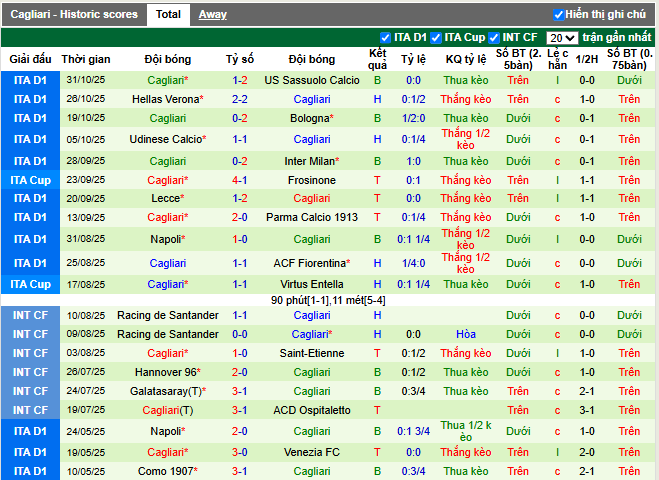
Task: Open Venezia FC team link
Action: 312,452
